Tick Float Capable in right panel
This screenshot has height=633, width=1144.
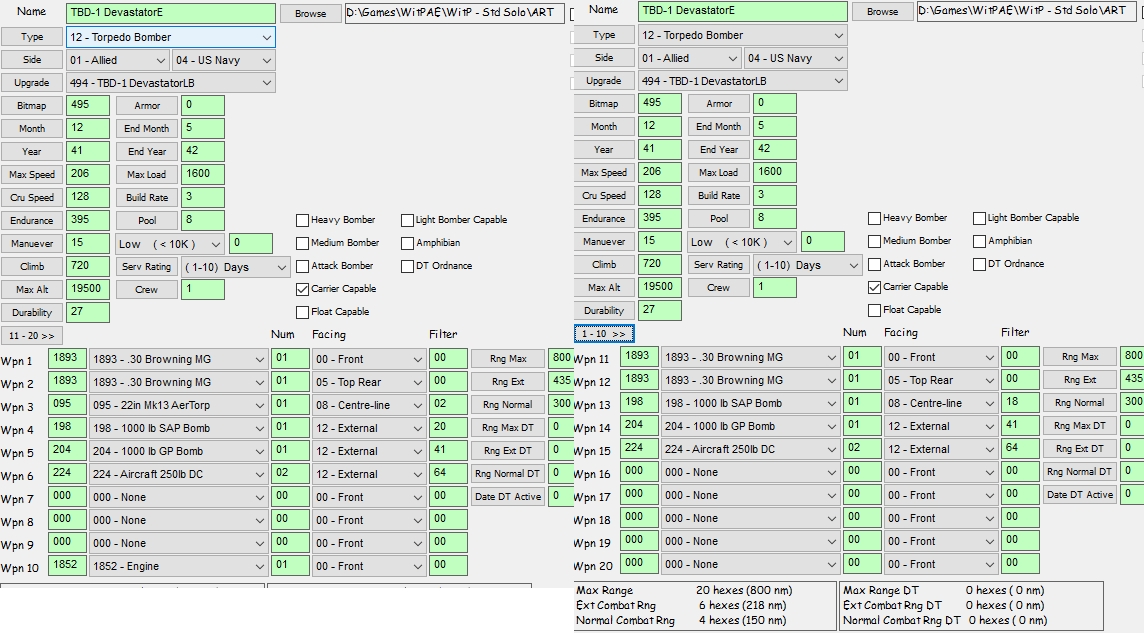pyautogui.click(x=874, y=310)
